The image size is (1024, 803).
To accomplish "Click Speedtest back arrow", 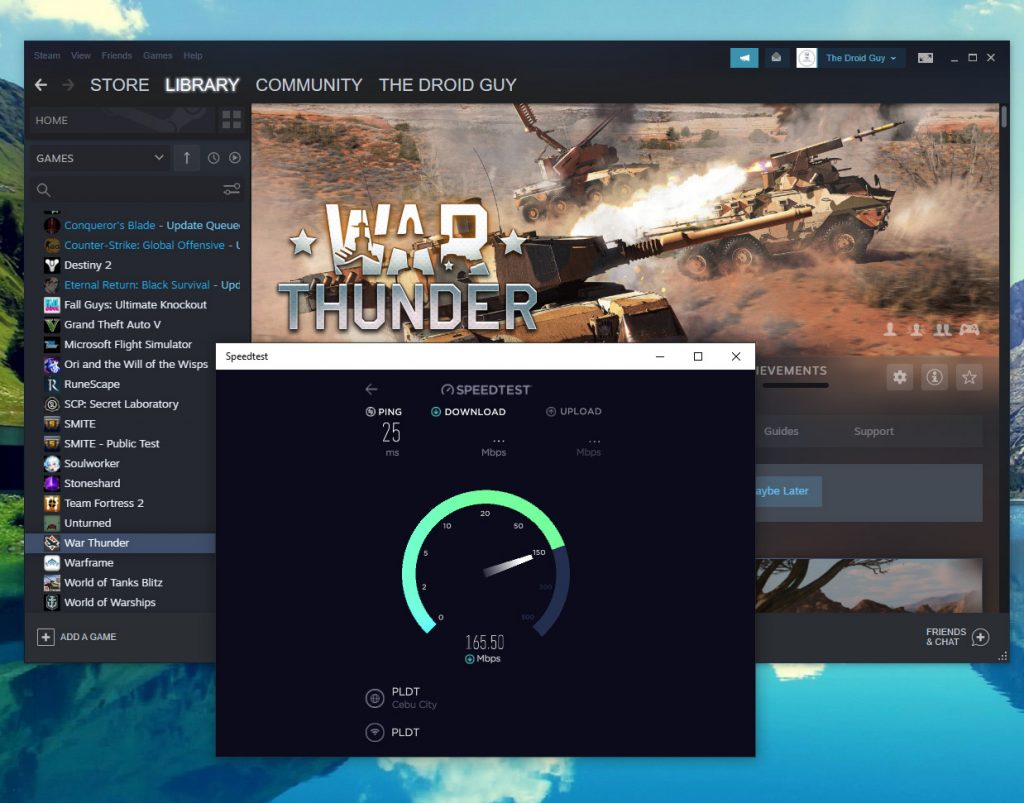I will point(372,389).
